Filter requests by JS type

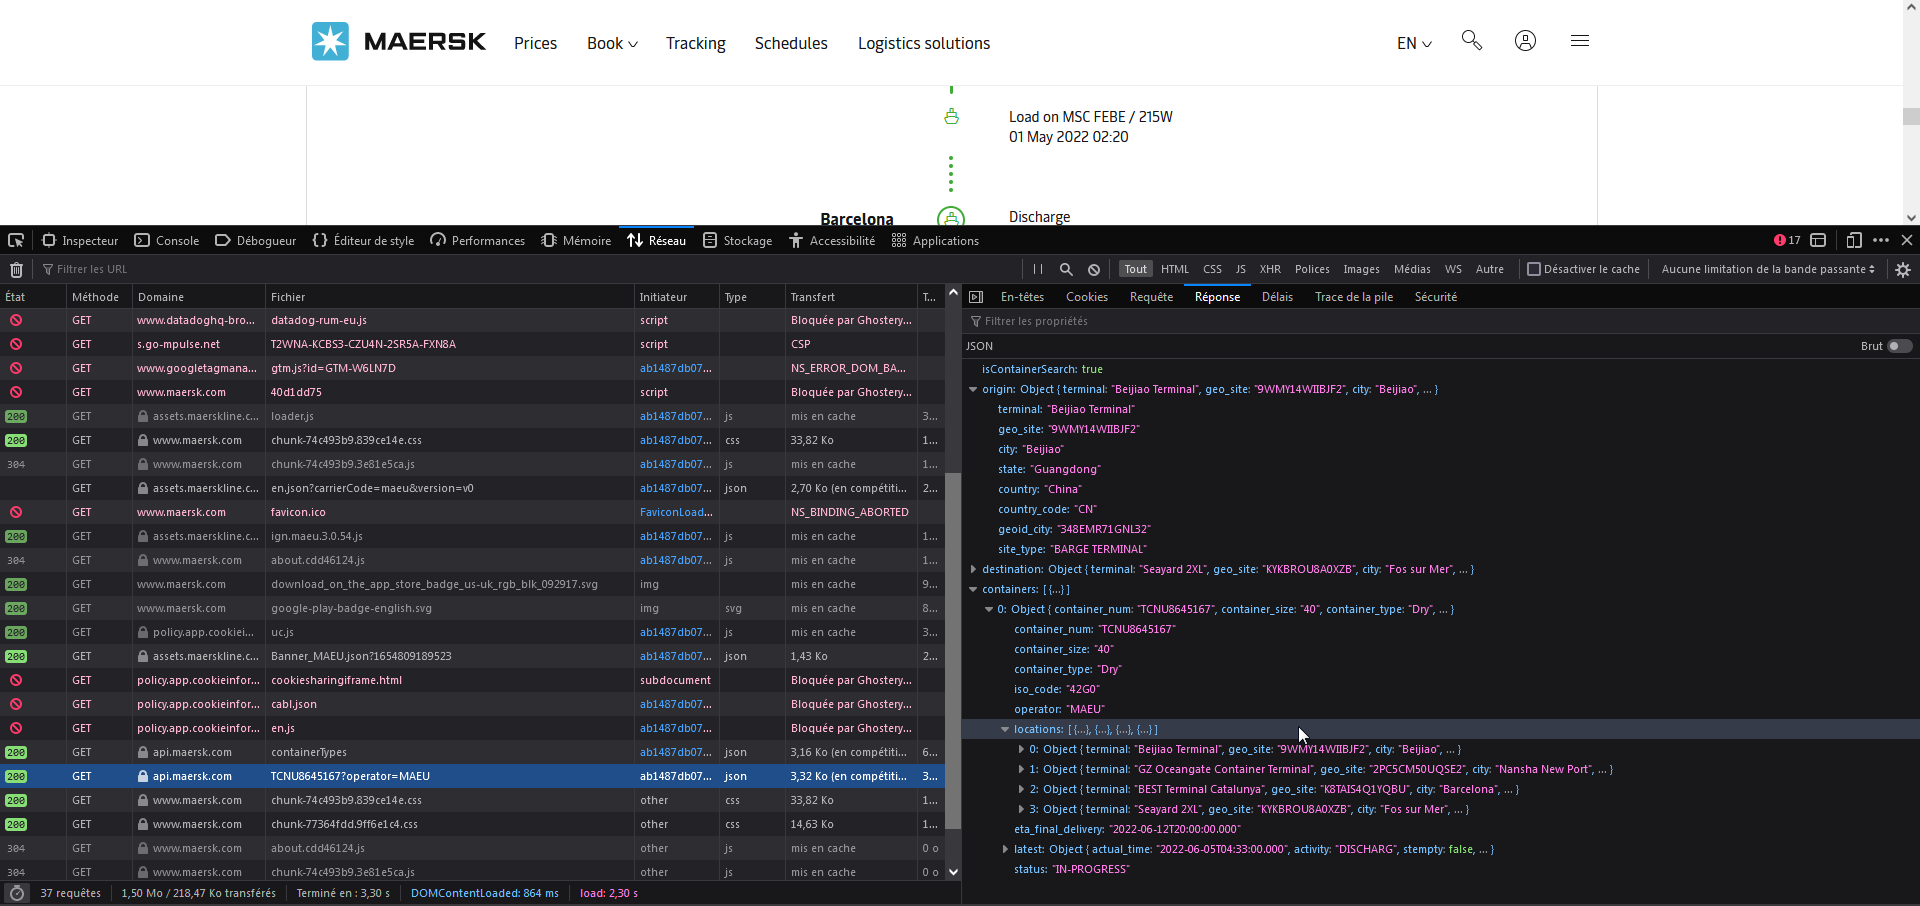tap(1240, 269)
